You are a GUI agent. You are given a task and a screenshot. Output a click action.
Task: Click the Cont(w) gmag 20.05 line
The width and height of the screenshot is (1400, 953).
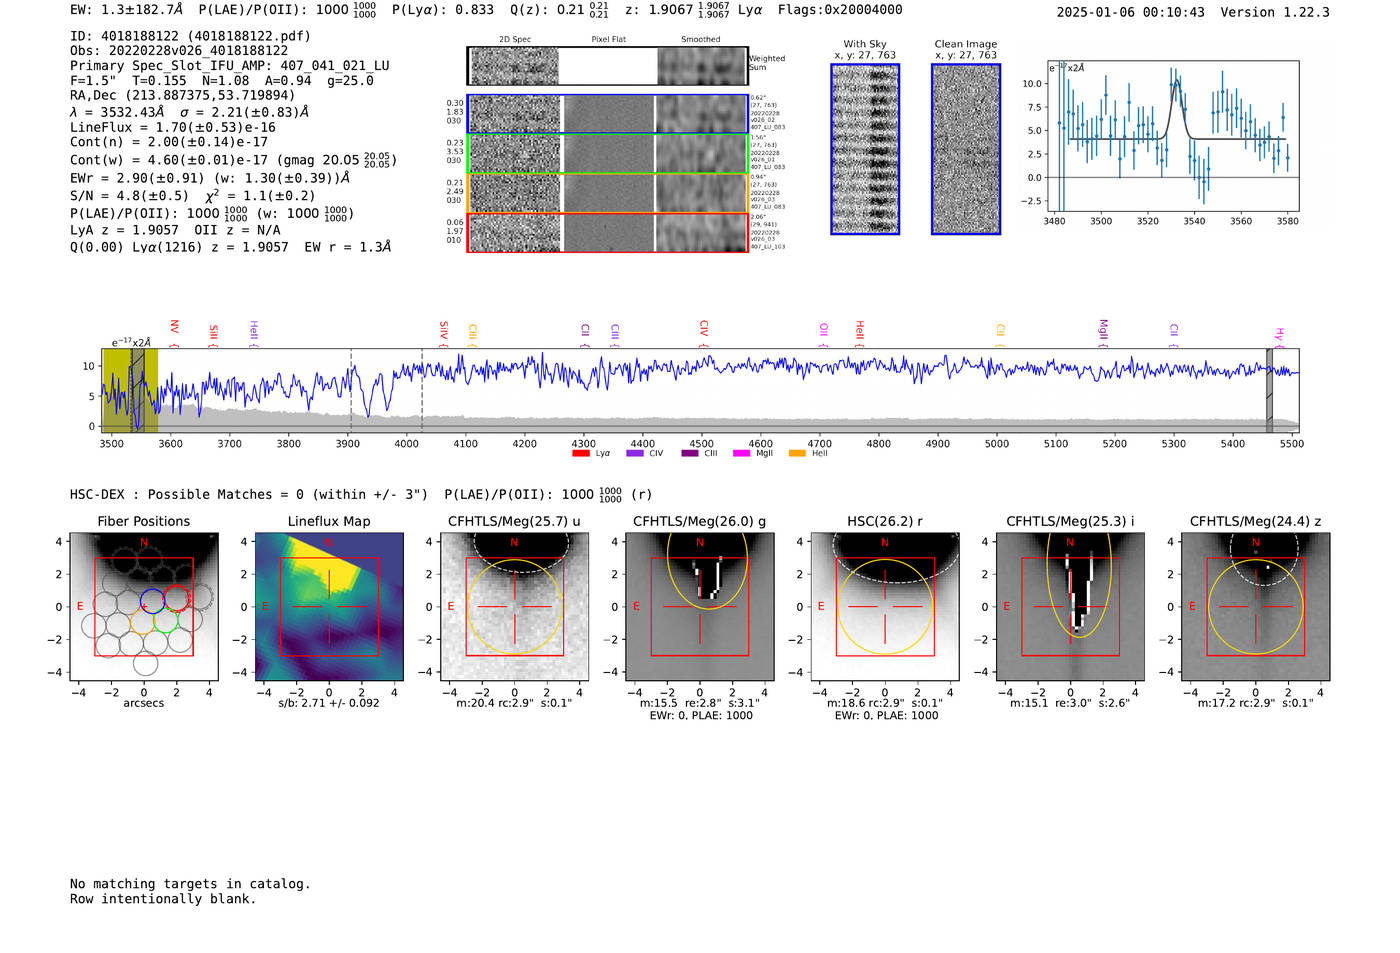(x=233, y=160)
